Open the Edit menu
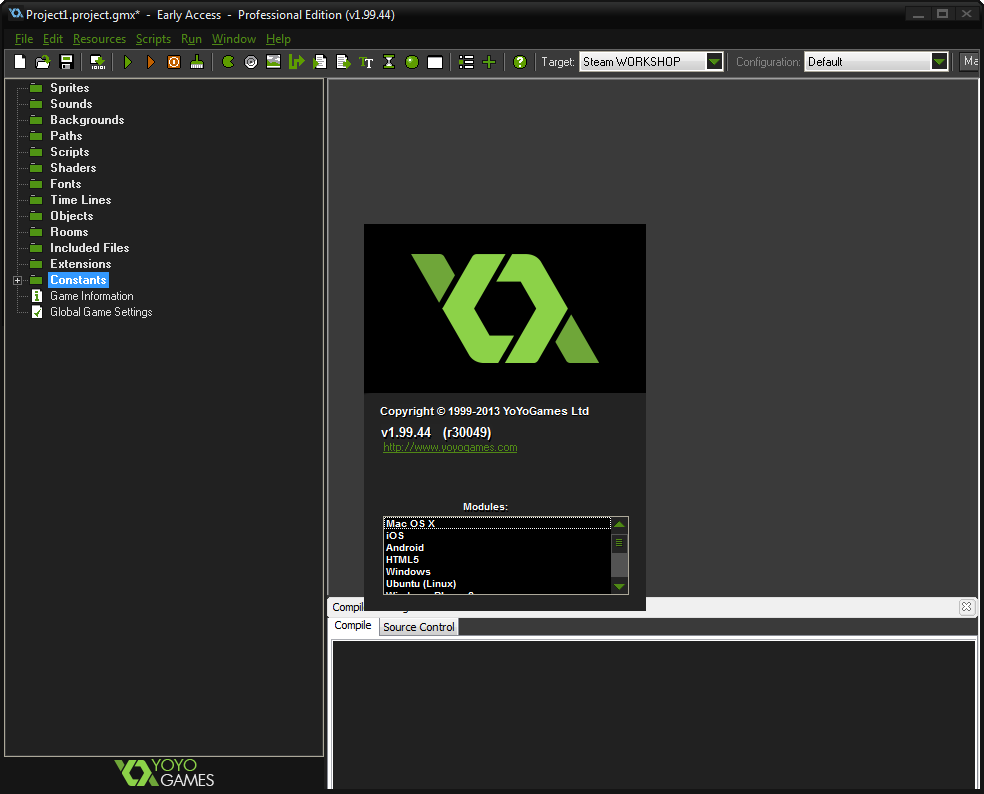The width and height of the screenshot is (984, 794). [x=53, y=39]
